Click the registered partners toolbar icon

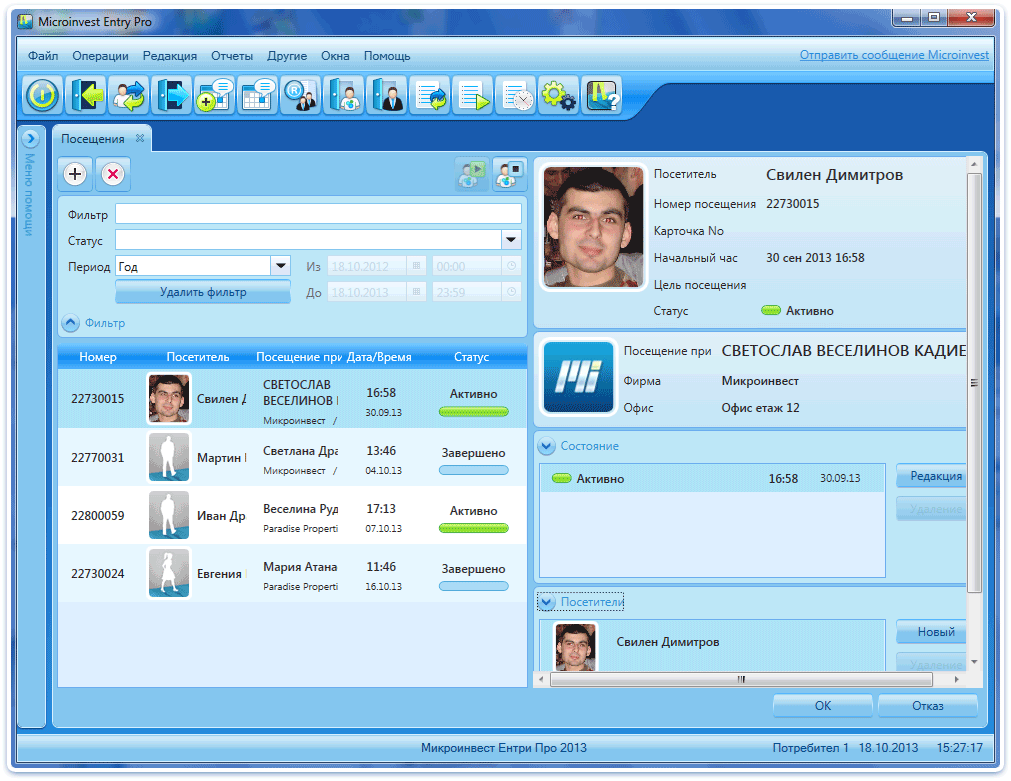pyautogui.click(x=300, y=95)
